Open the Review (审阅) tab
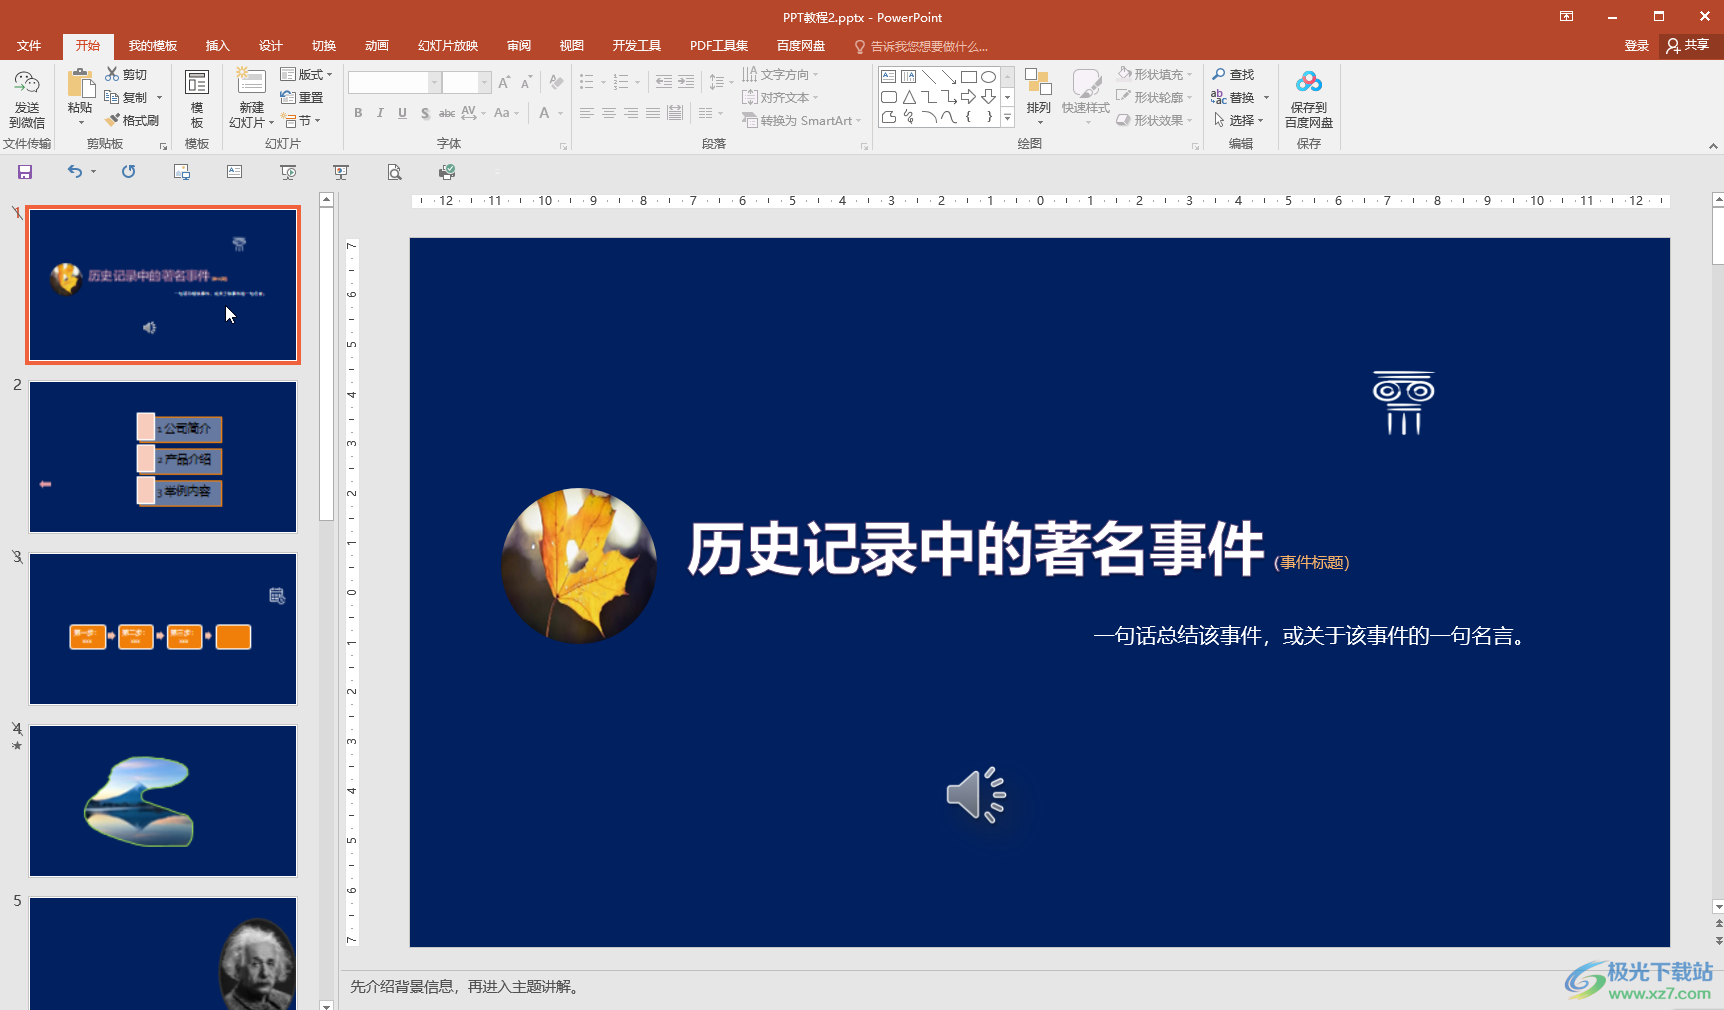The width and height of the screenshot is (1724, 1010). point(519,46)
